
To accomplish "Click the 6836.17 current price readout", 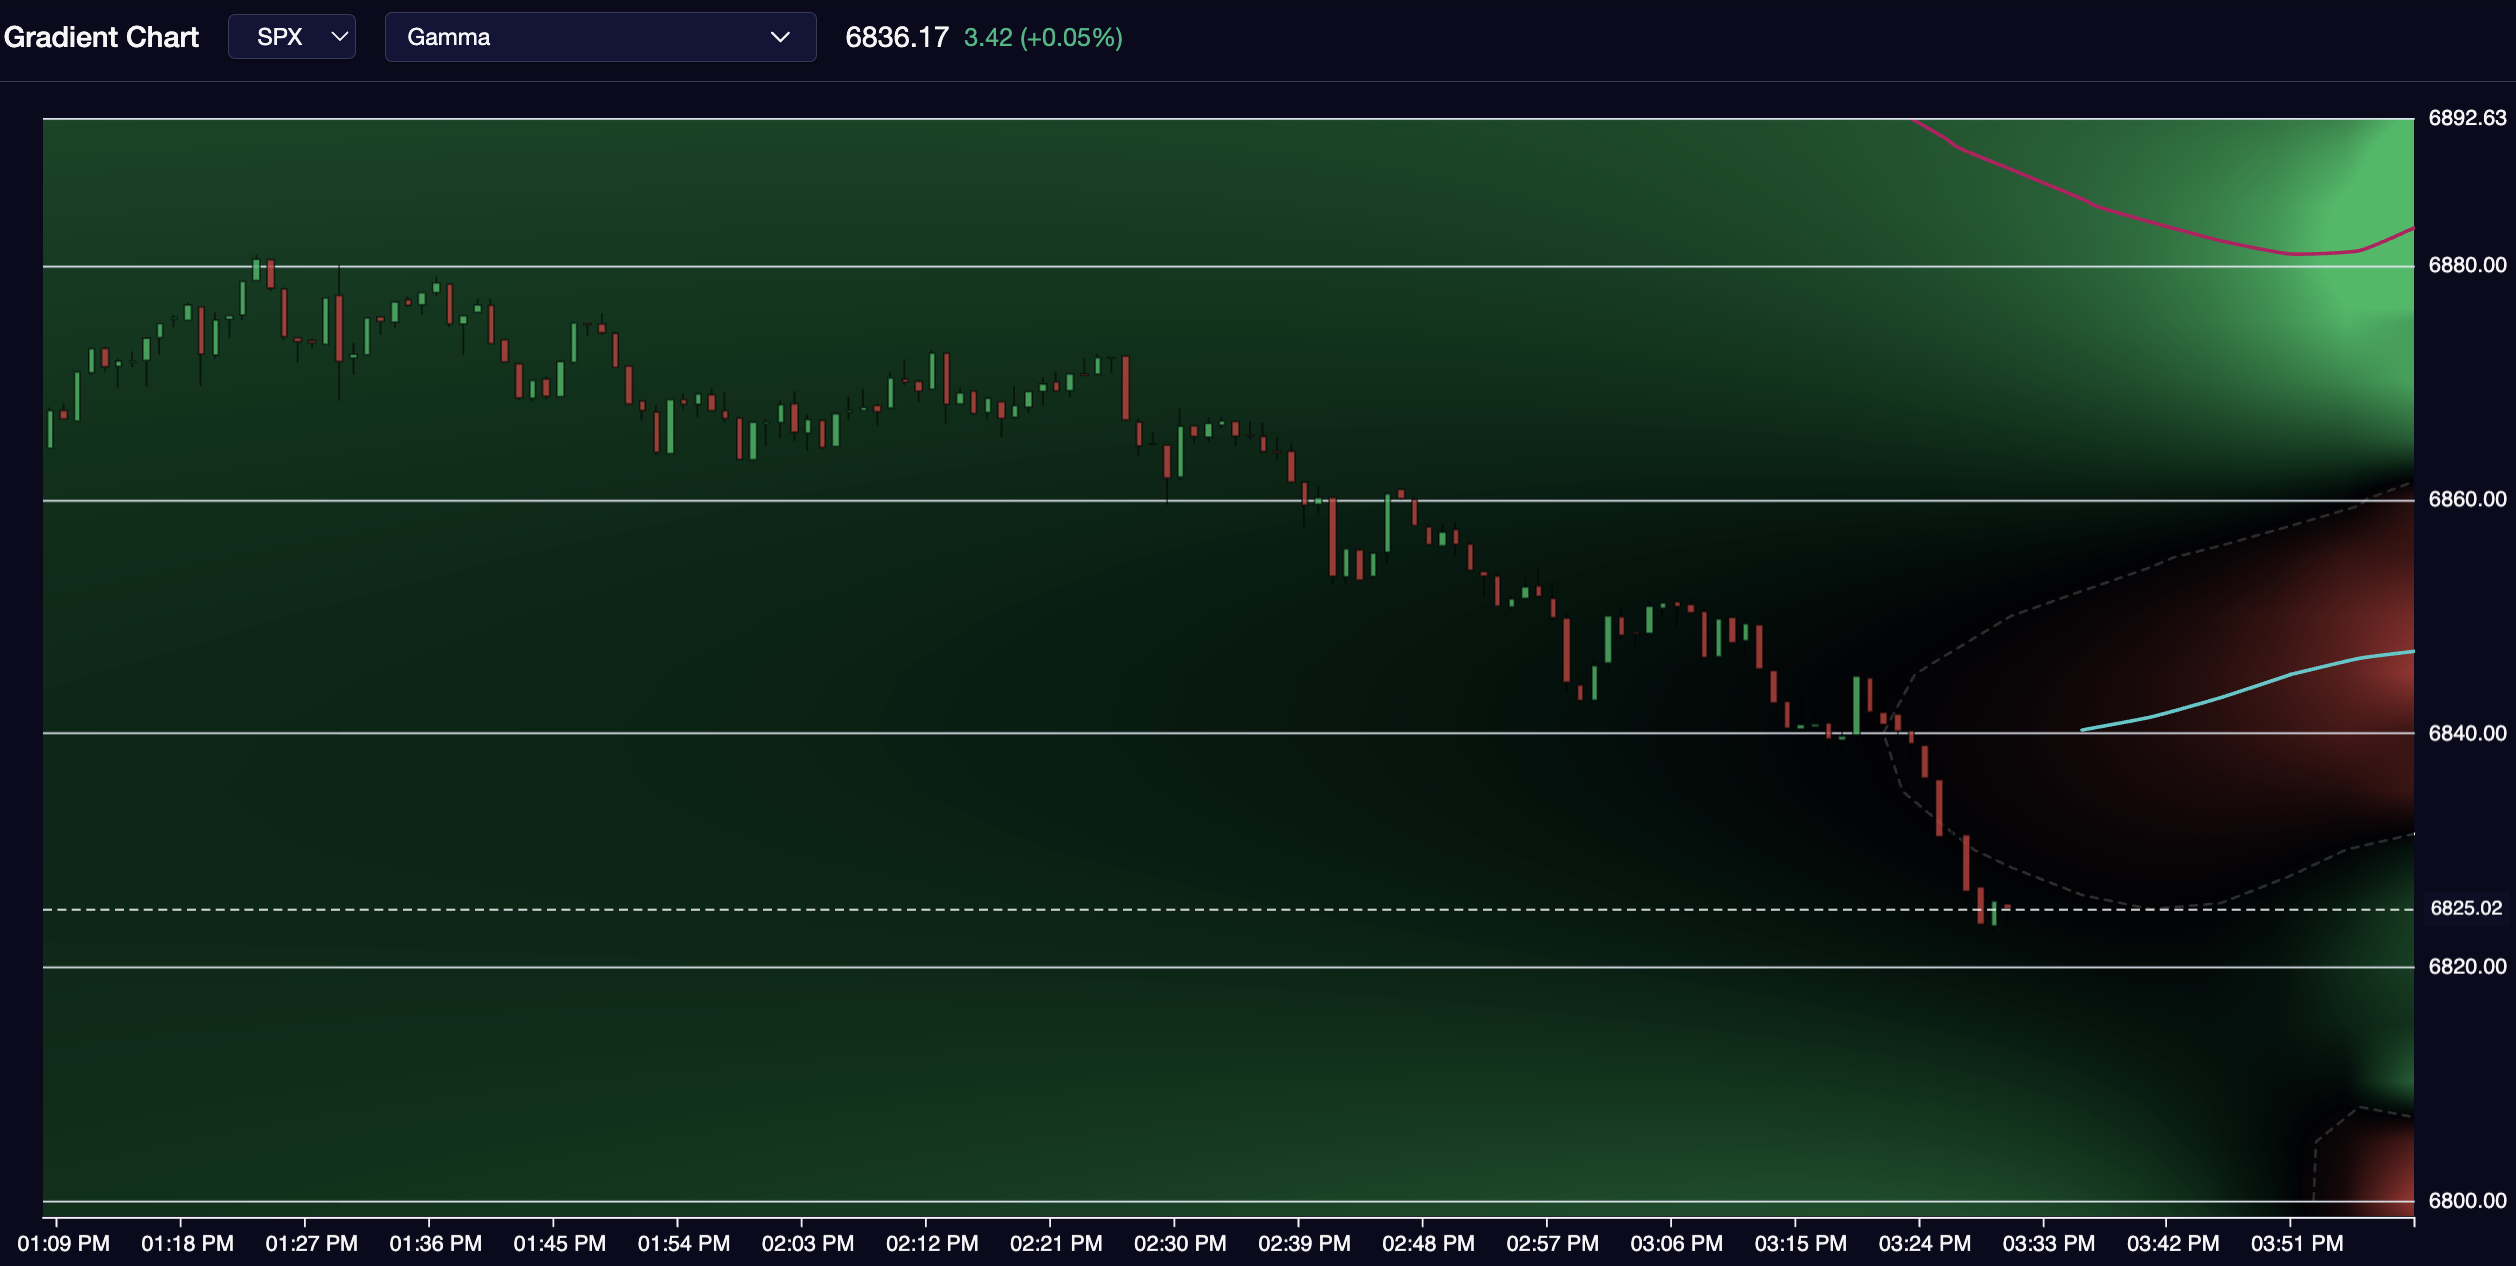I will point(896,37).
